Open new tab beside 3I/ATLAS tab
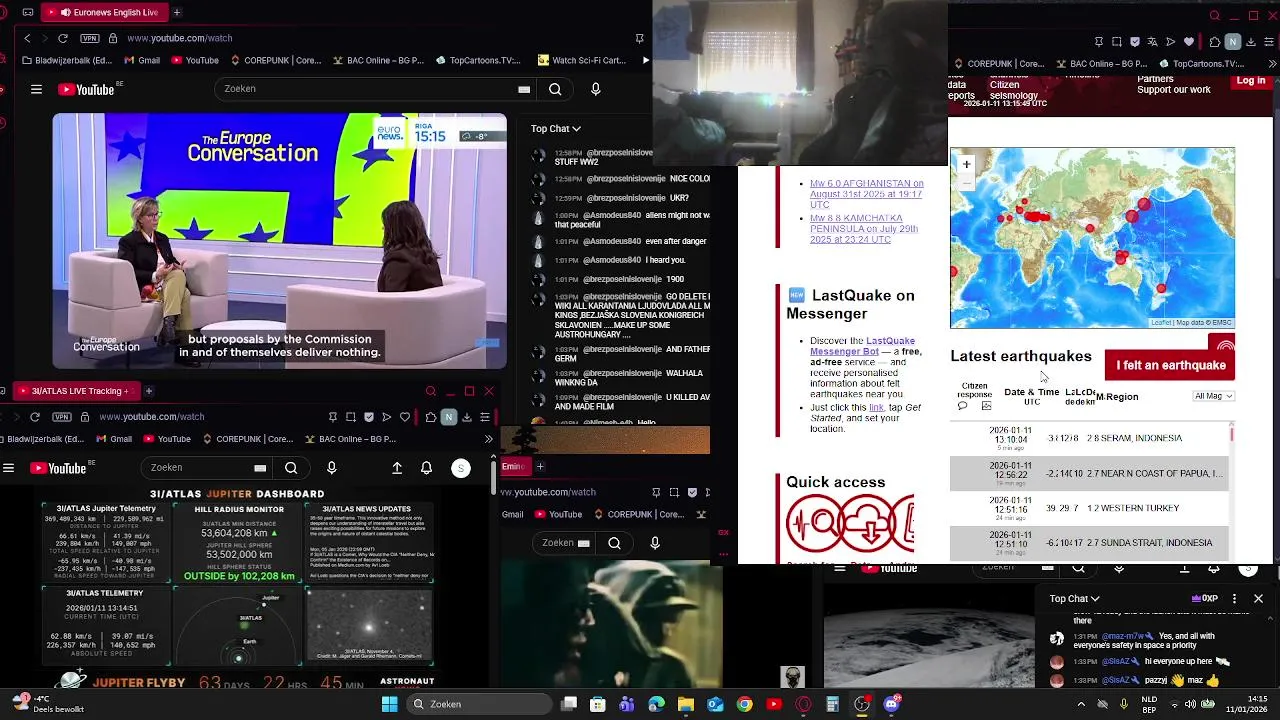Image resolution: width=1280 pixels, height=720 pixels. [148, 391]
